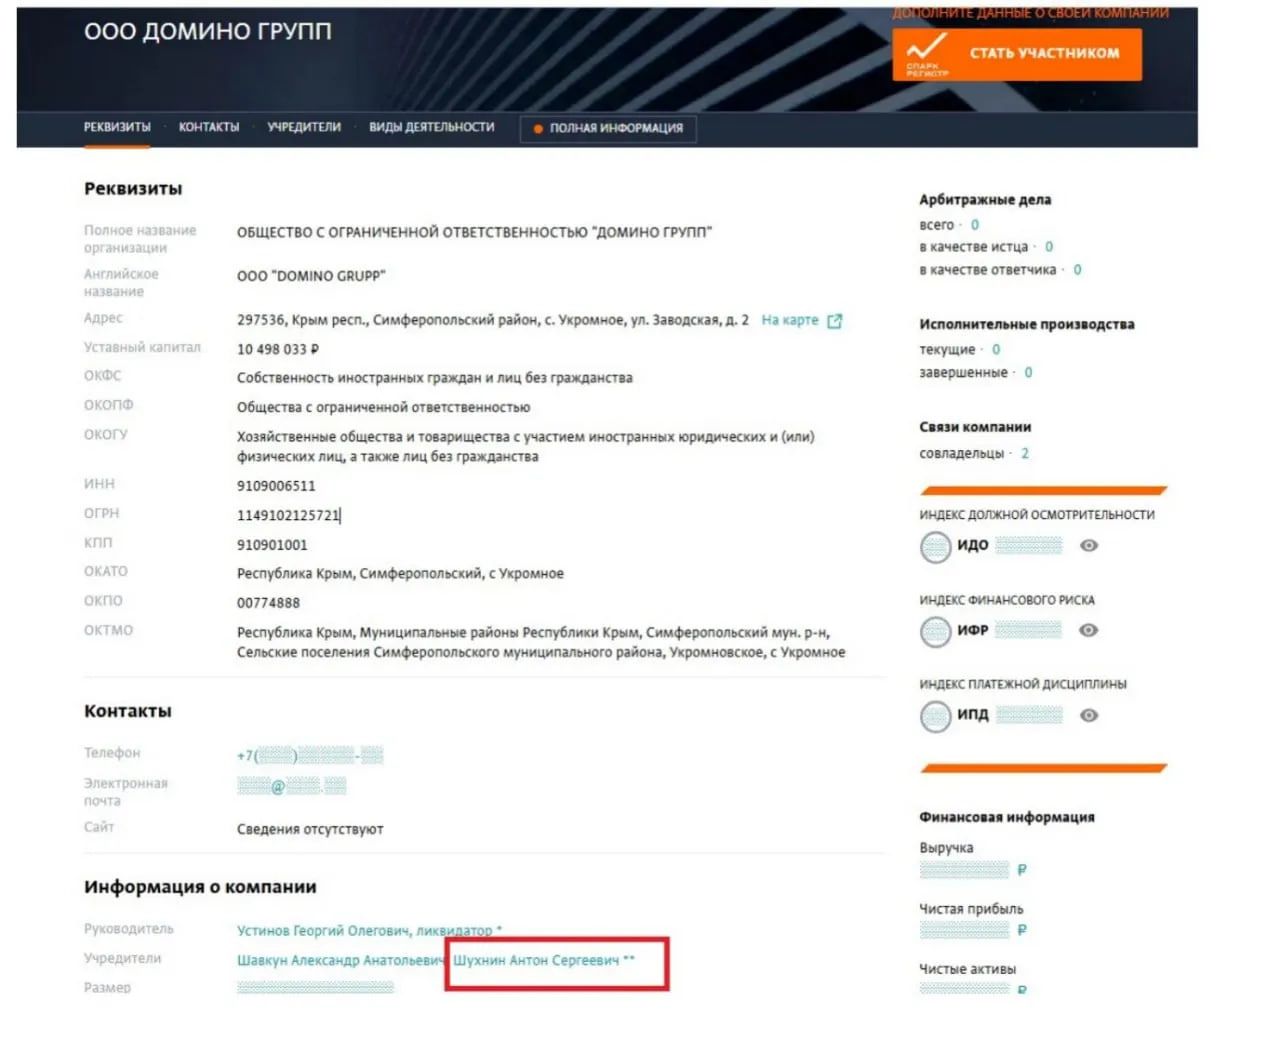Click the orange dot on ПОЛНАЯ ИНФОРМАЦИЯ
The width and height of the screenshot is (1280, 1053).
[x=540, y=129]
